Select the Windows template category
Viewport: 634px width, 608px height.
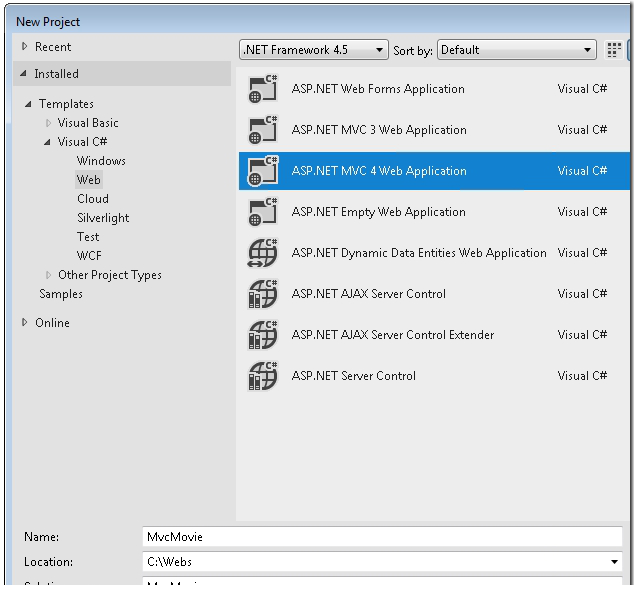click(x=101, y=161)
